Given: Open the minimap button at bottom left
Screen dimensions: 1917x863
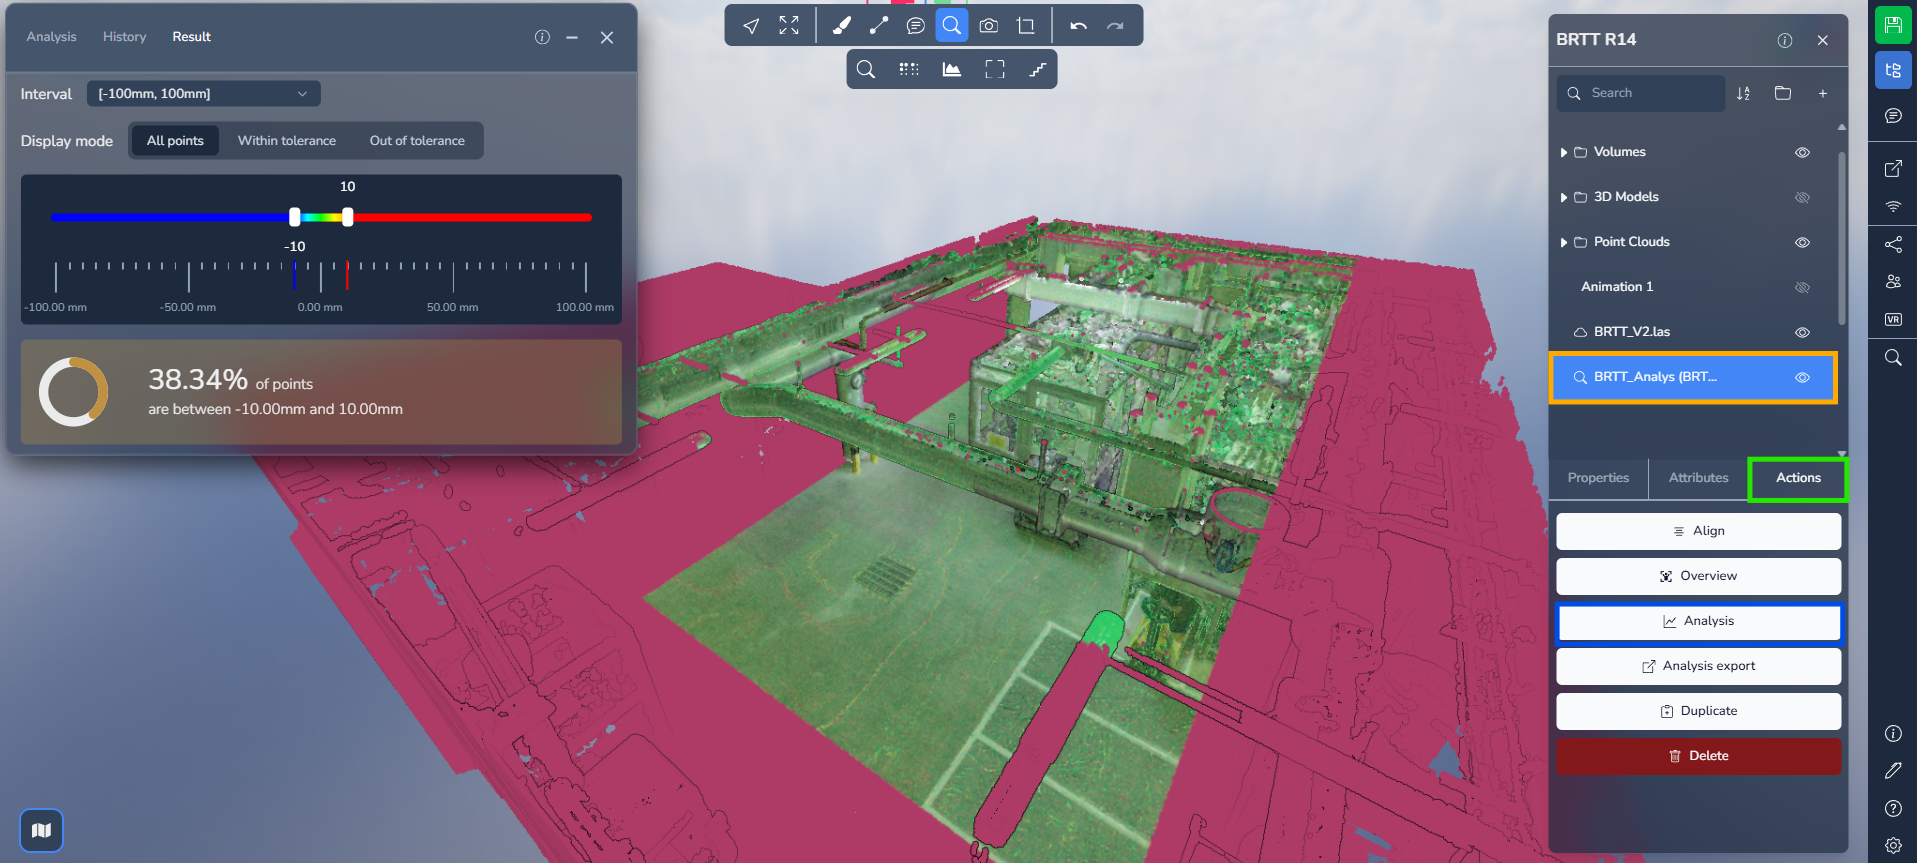Looking at the screenshot, I should click(41, 830).
